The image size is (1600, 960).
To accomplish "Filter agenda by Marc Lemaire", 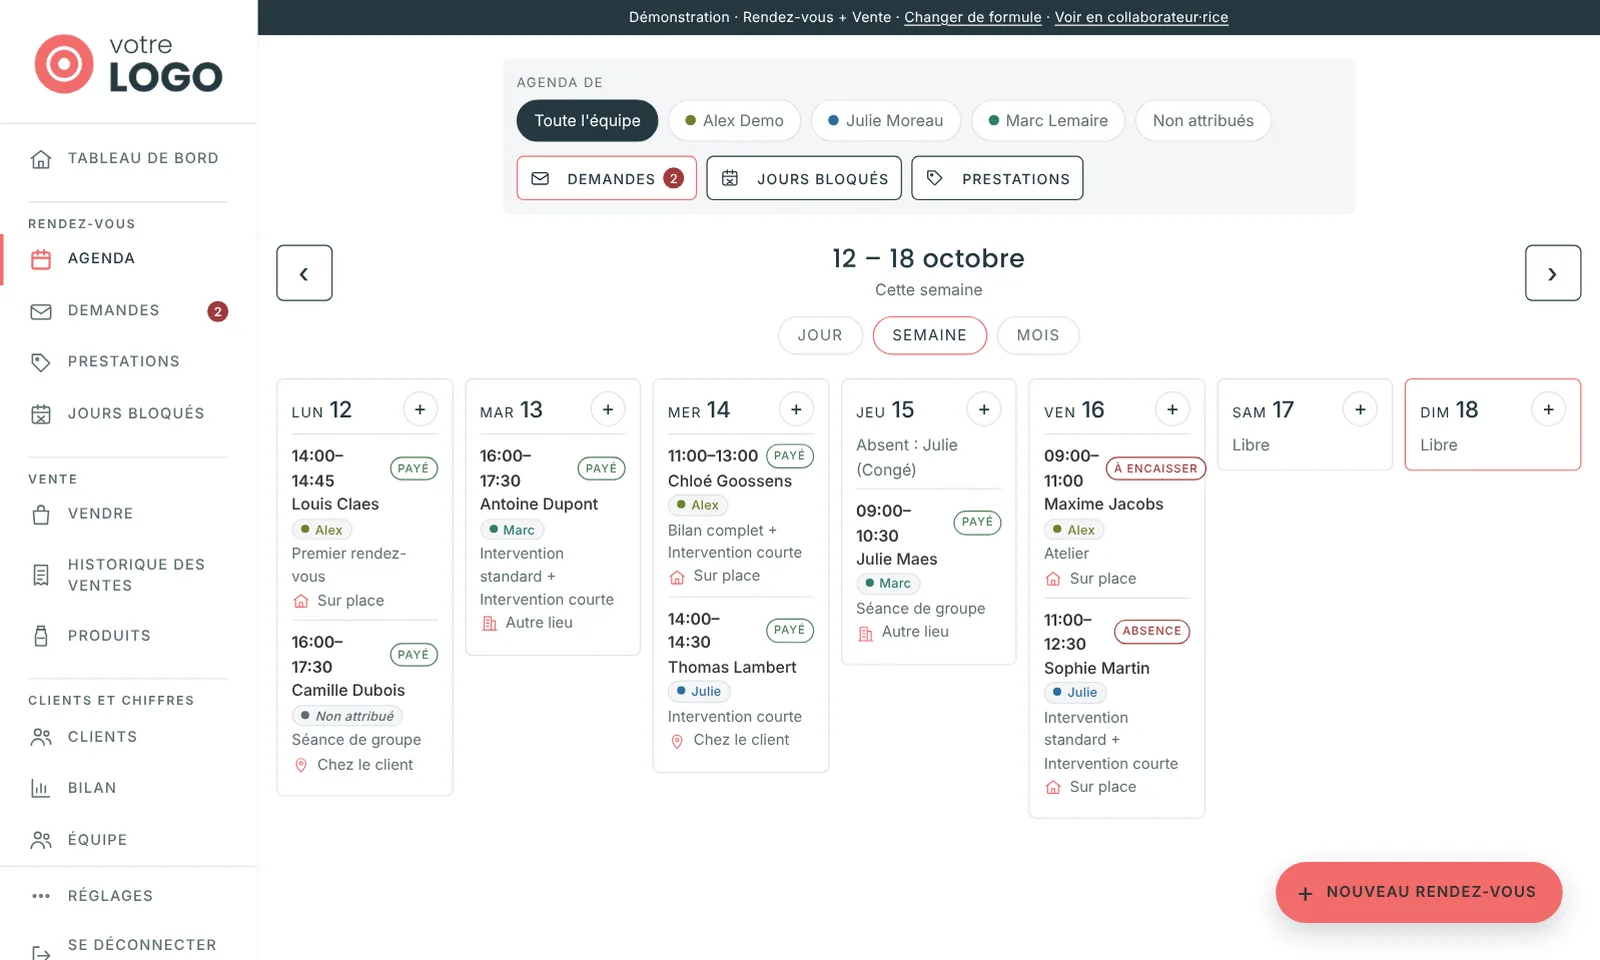I will click(1048, 121).
